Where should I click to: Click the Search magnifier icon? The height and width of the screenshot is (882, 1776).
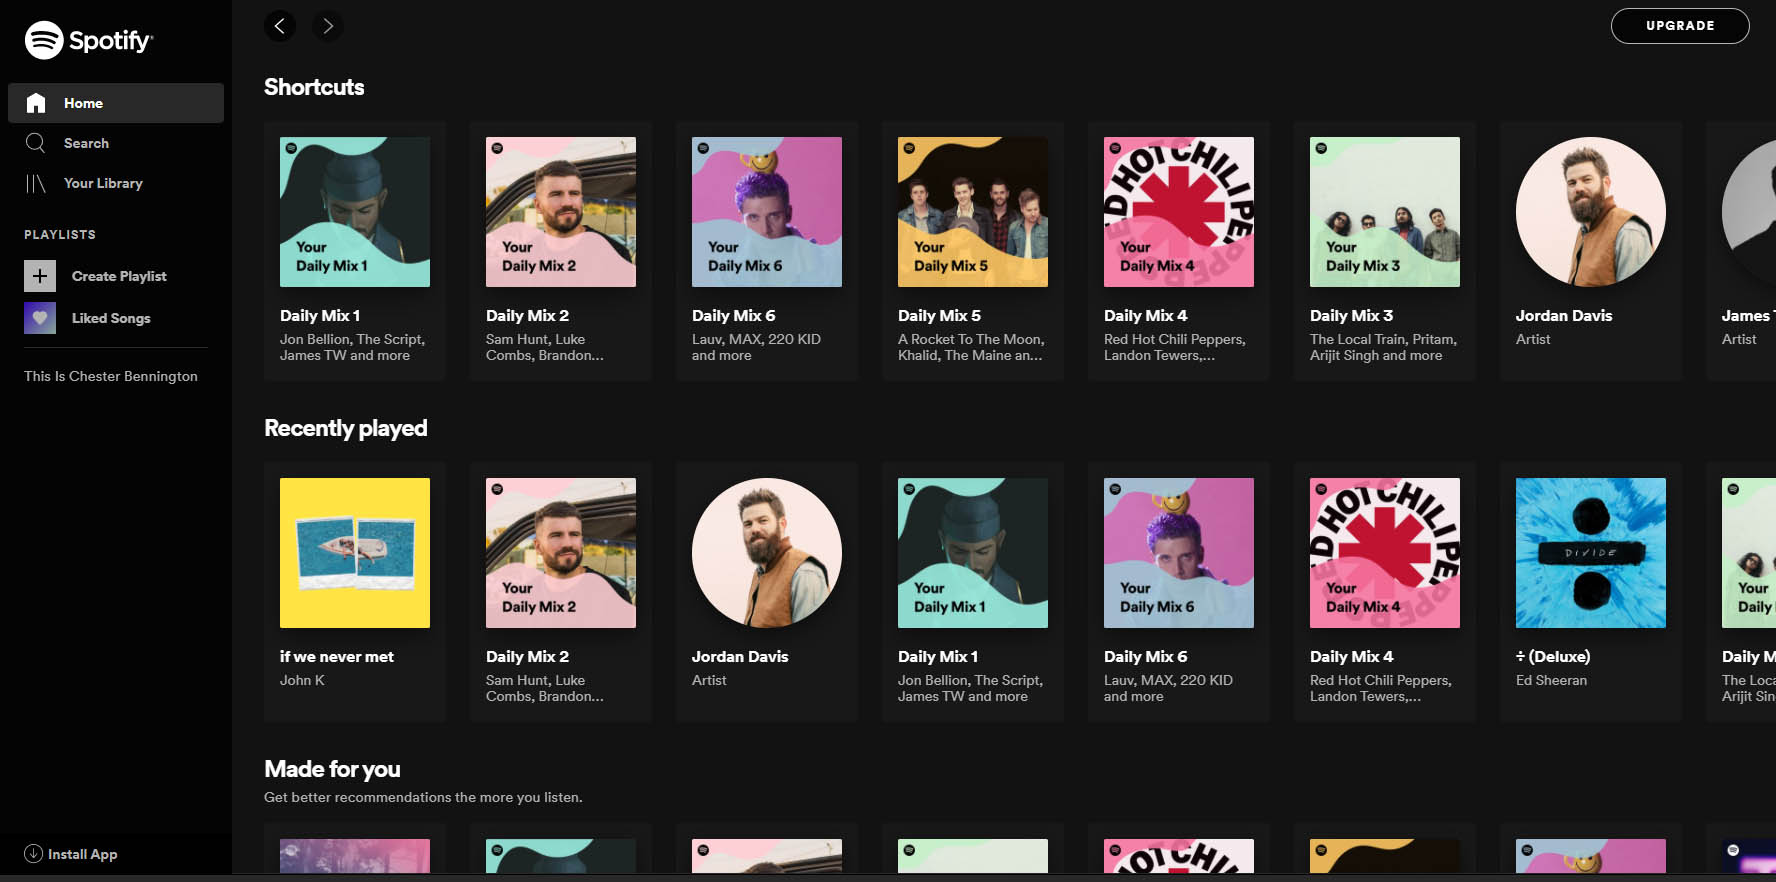(x=36, y=143)
